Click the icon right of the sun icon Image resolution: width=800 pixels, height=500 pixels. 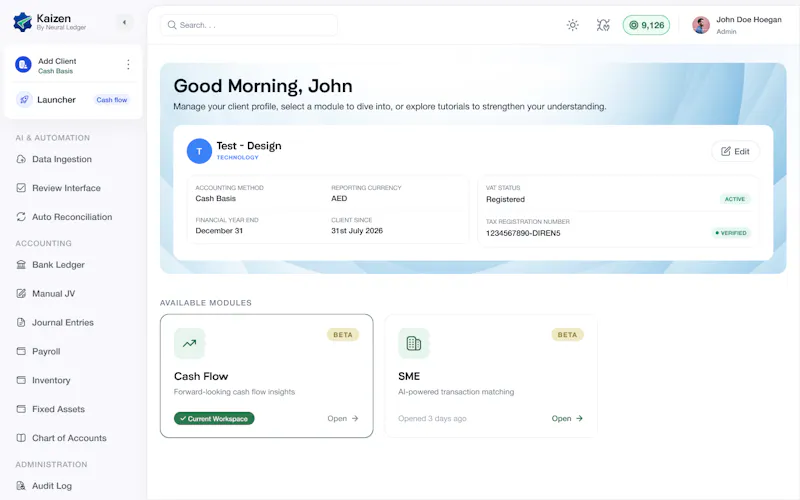(x=603, y=25)
